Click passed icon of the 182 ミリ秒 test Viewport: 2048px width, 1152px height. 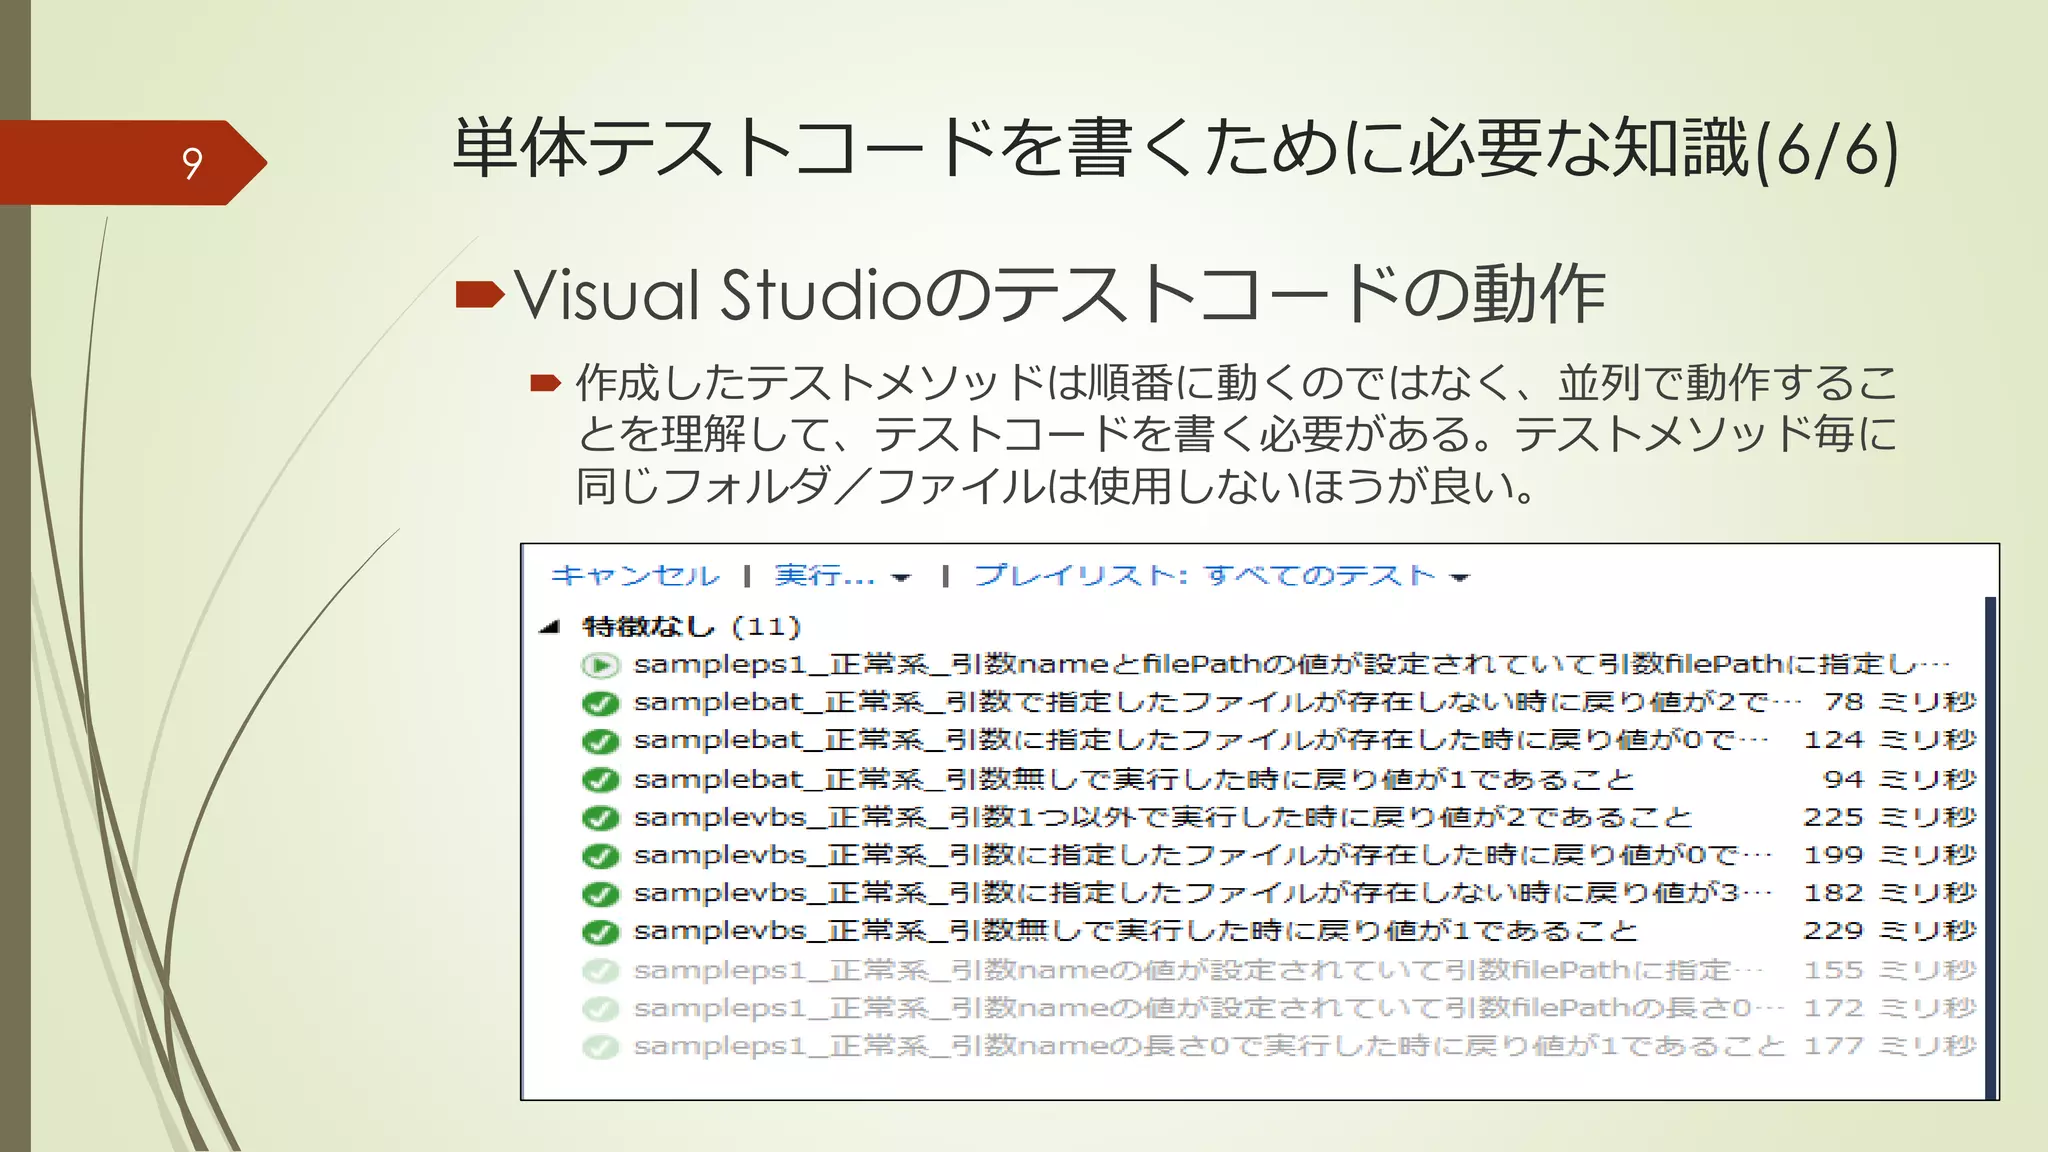[600, 893]
